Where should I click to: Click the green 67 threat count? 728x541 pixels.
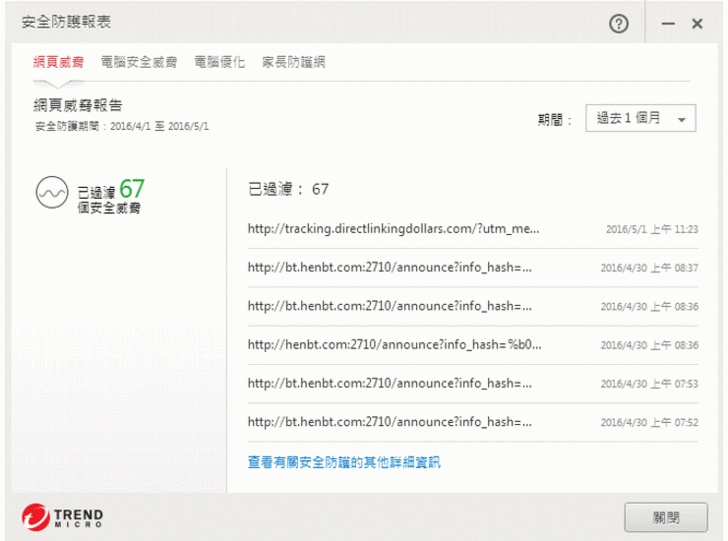(x=133, y=187)
